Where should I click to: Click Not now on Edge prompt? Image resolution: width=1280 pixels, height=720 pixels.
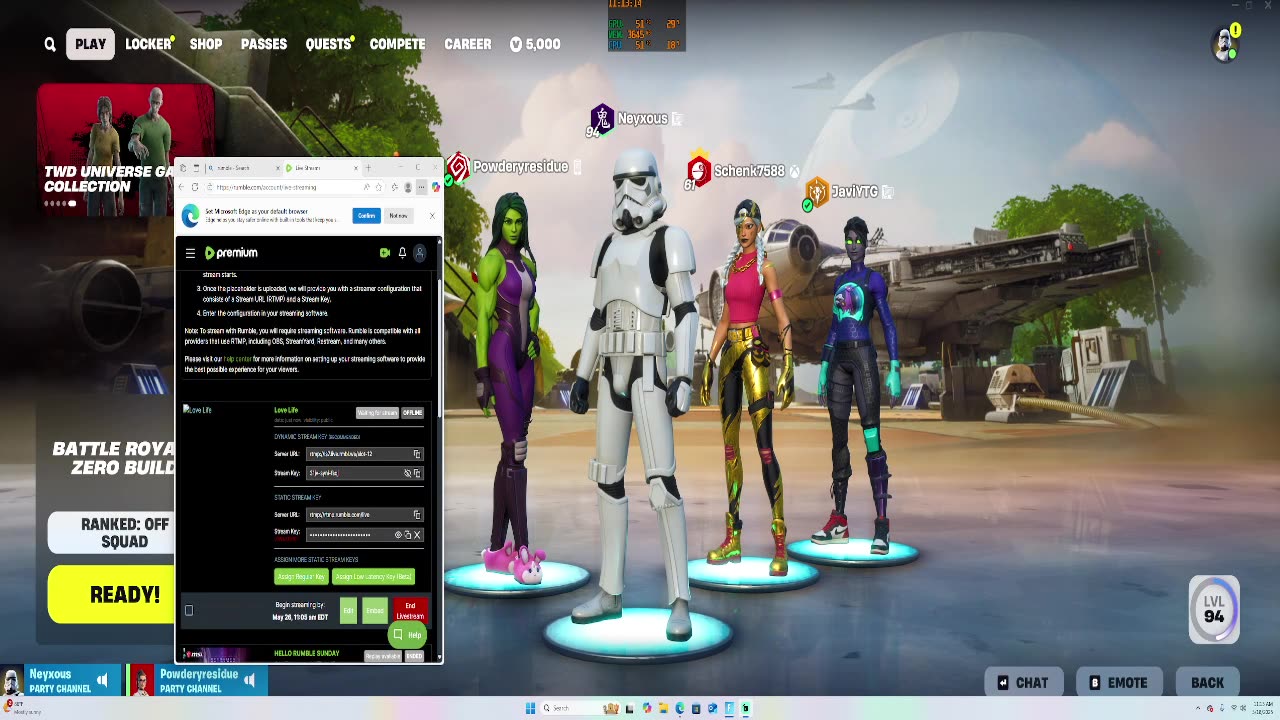coord(398,216)
